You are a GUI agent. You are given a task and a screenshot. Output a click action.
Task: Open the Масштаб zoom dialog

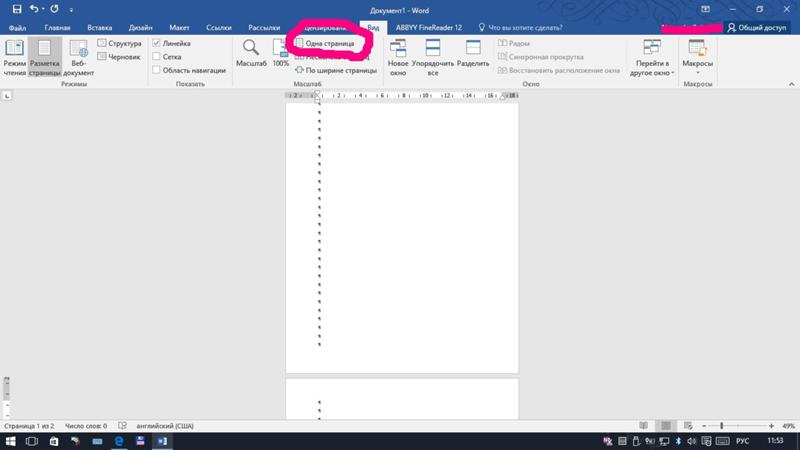pyautogui.click(x=251, y=53)
